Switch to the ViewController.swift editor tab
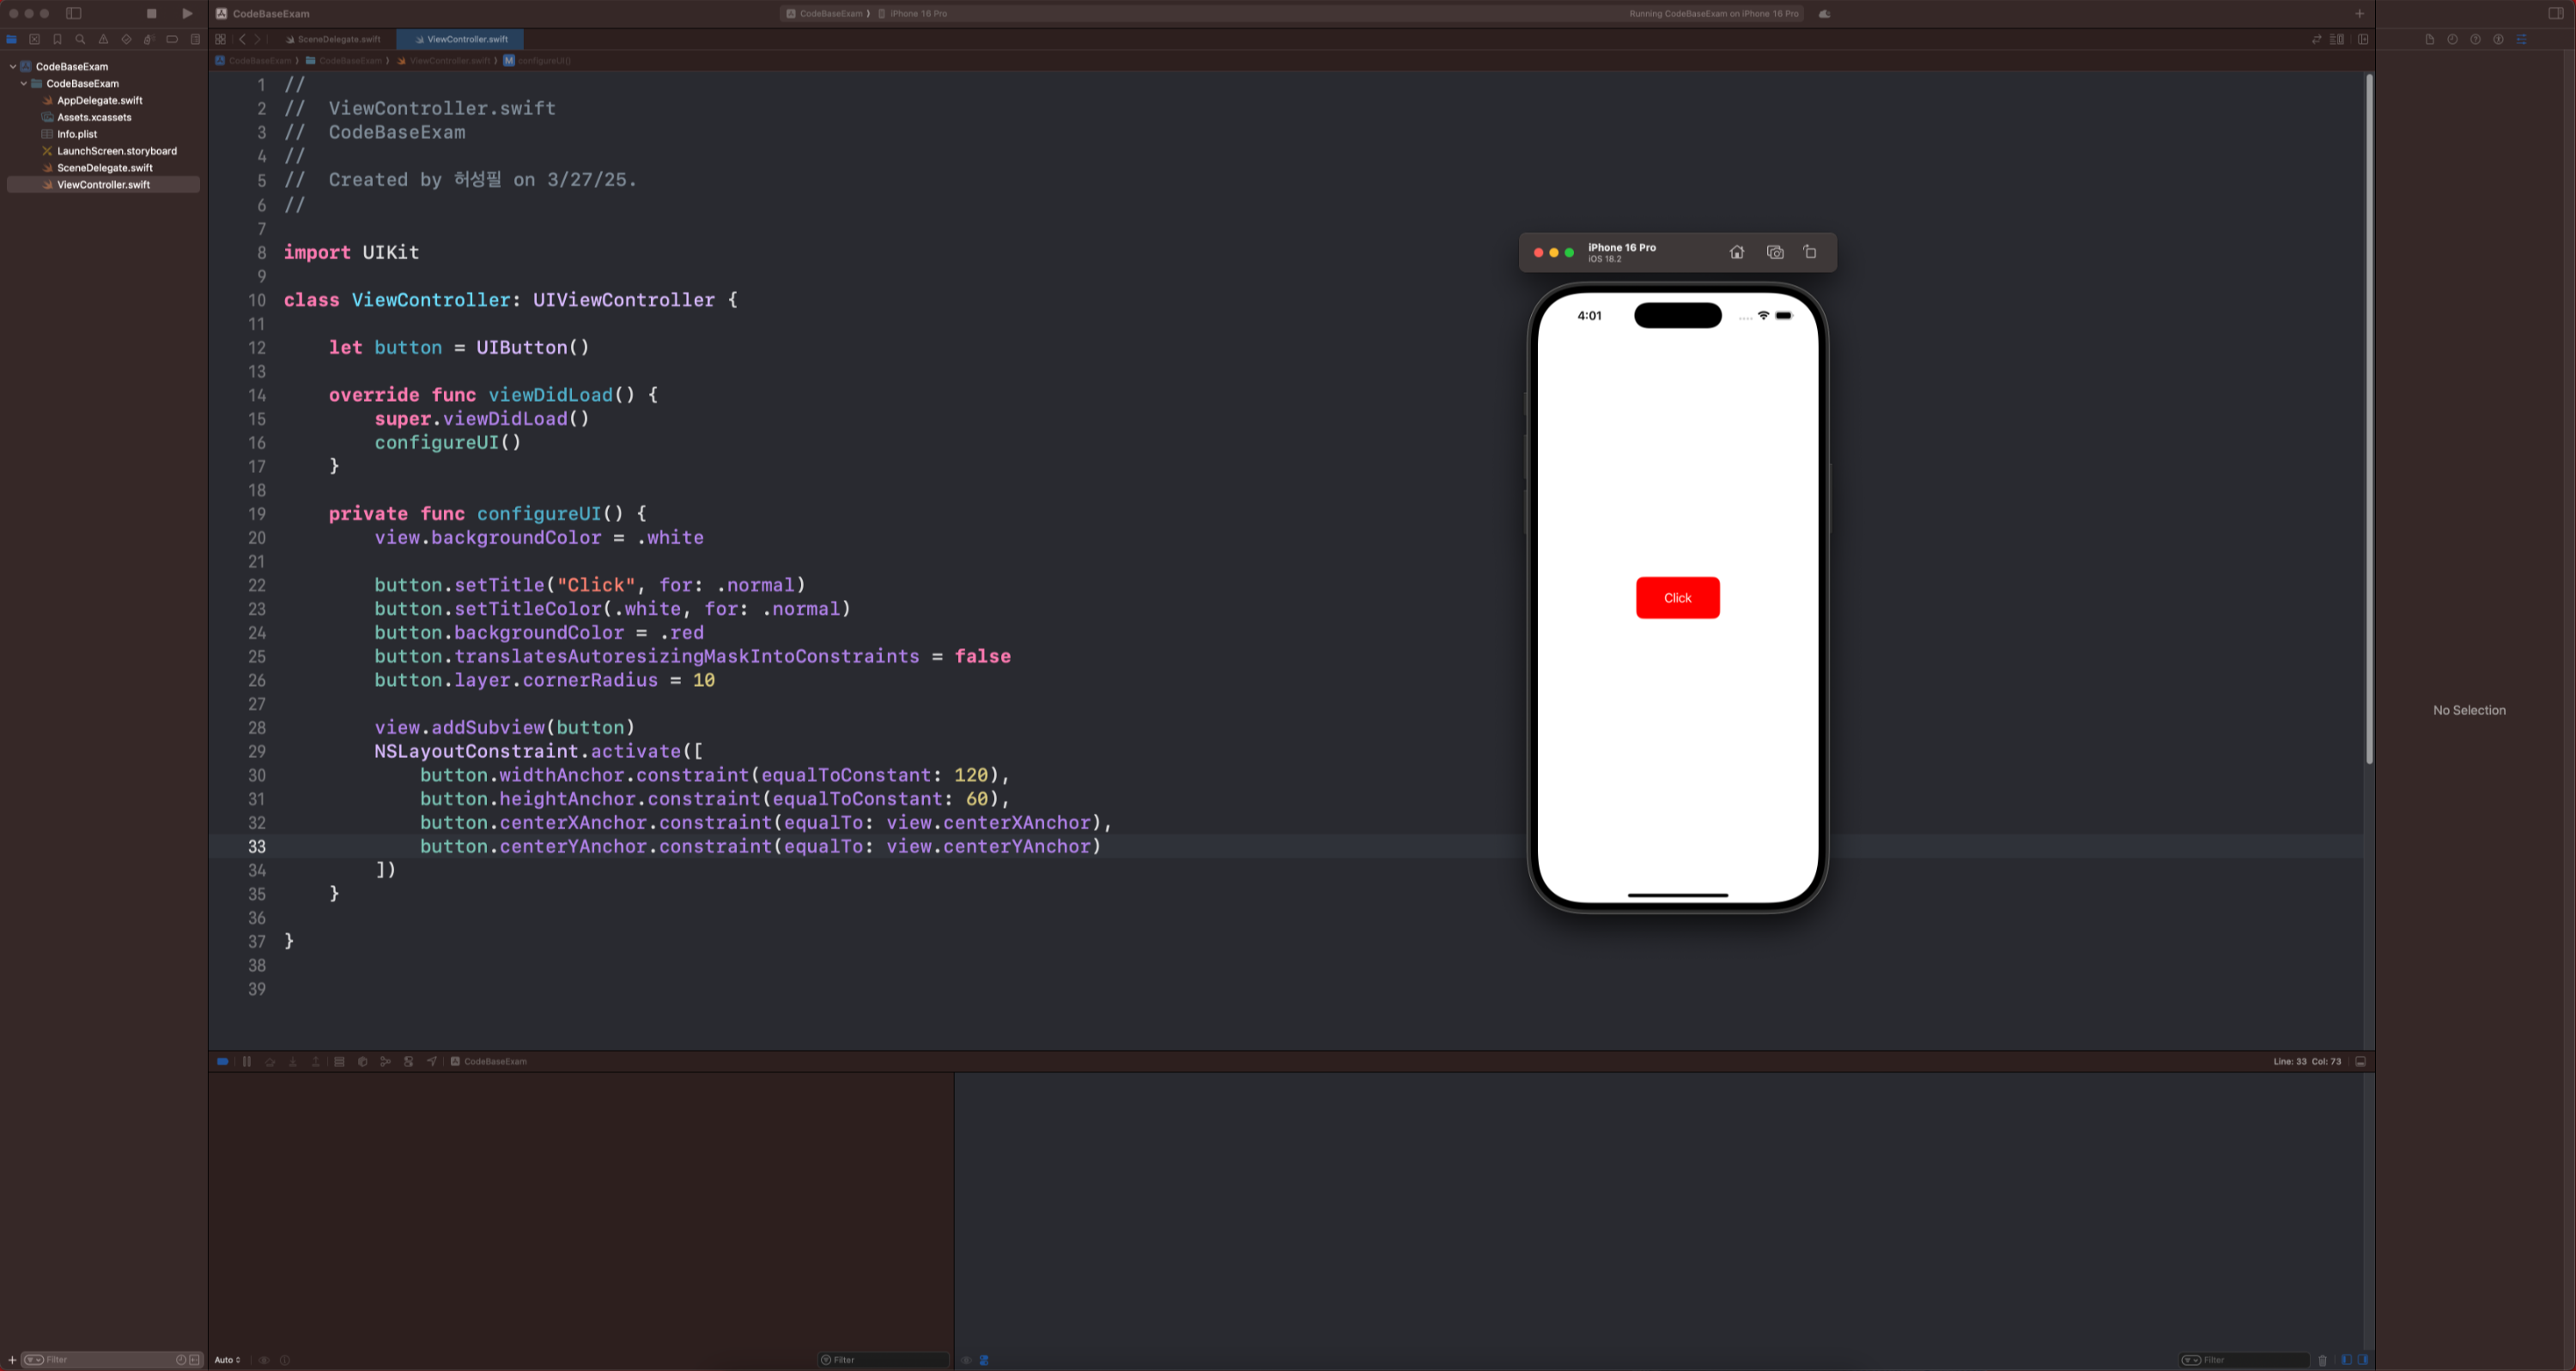The height and width of the screenshot is (1371, 2576). point(460,40)
